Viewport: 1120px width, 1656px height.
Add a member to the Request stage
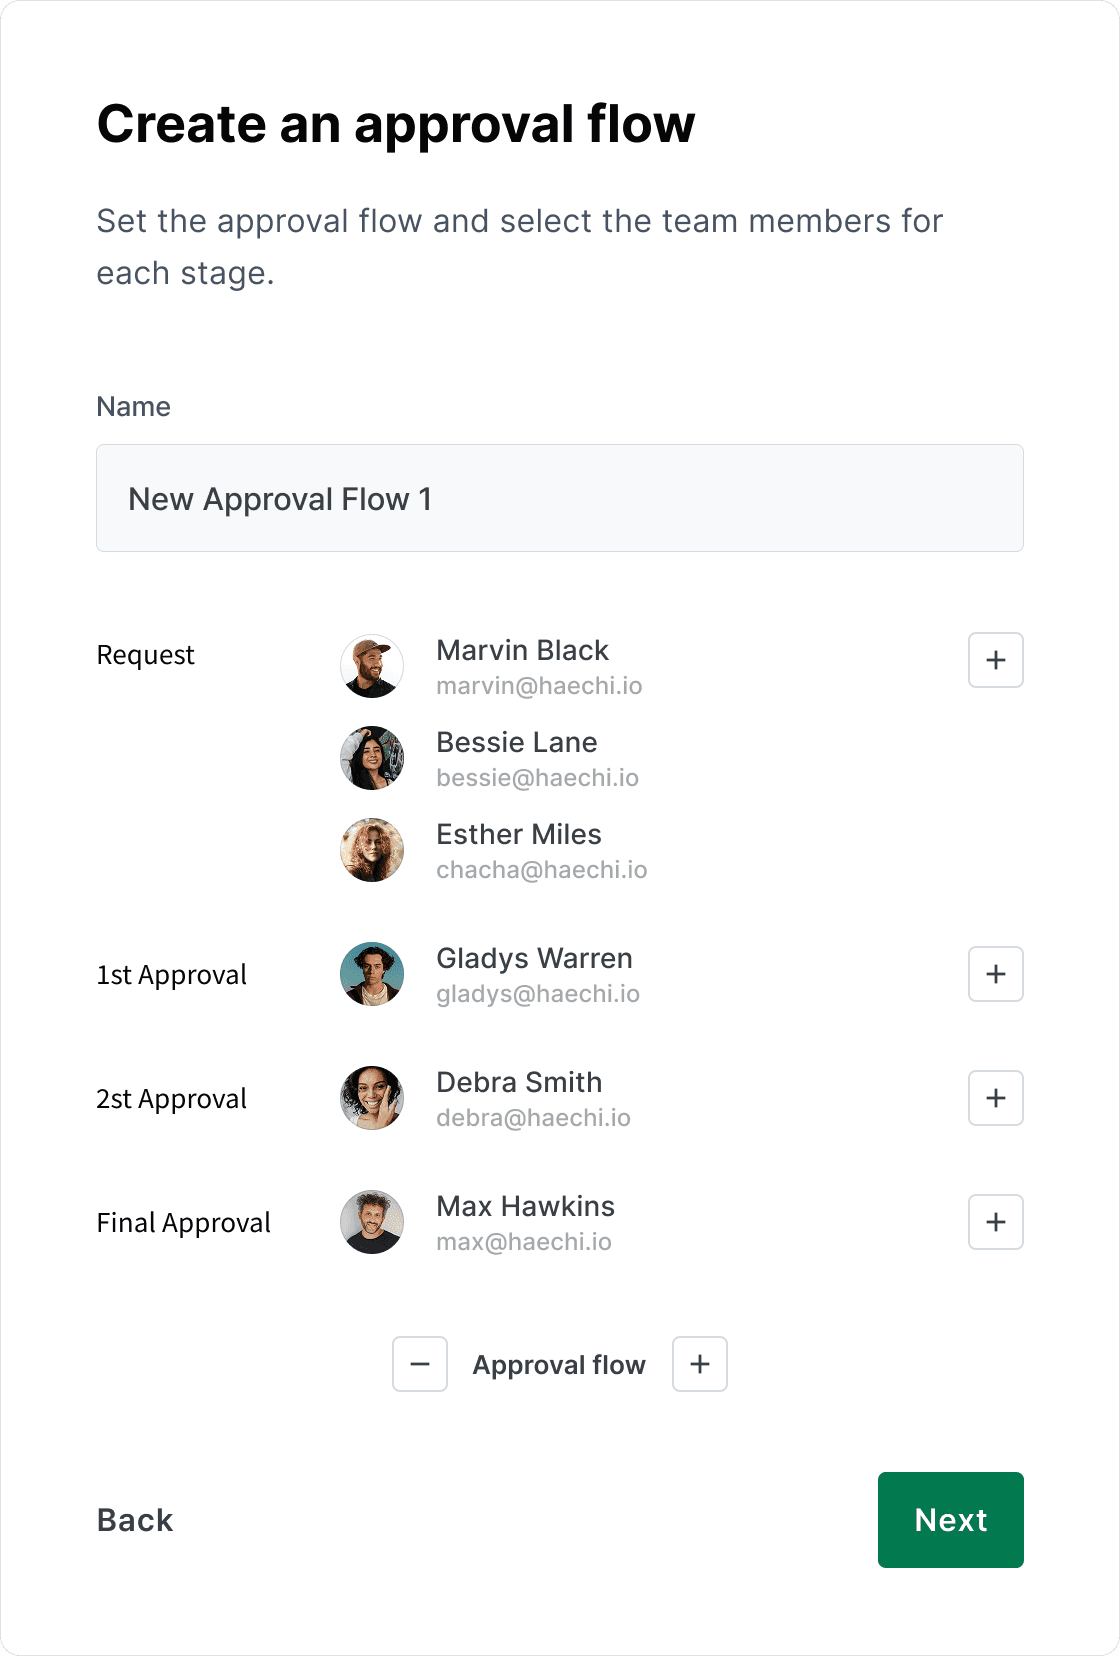[x=996, y=660]
